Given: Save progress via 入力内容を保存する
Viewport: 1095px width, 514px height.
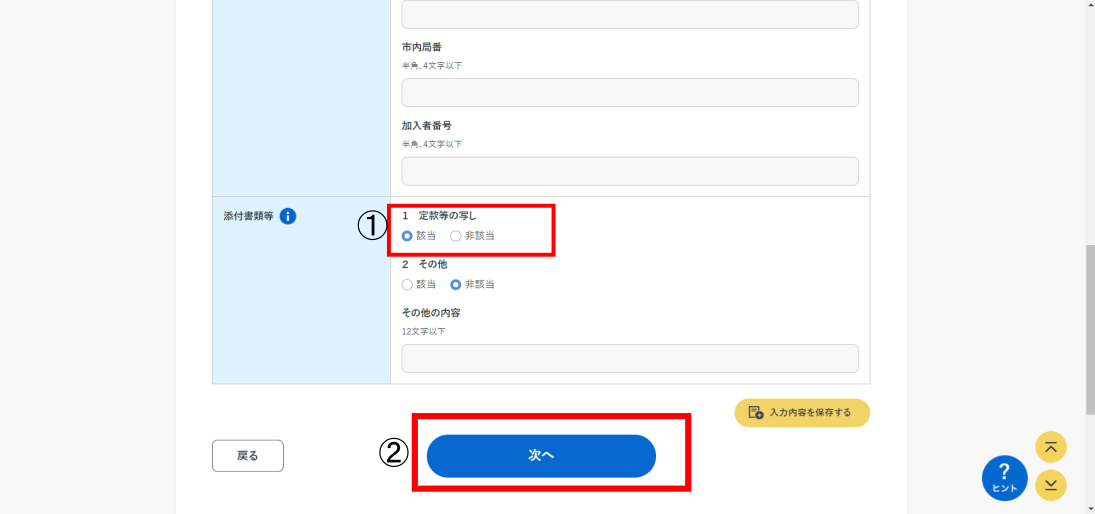Looking at the screenshot, I should click(x=802, y=413).
